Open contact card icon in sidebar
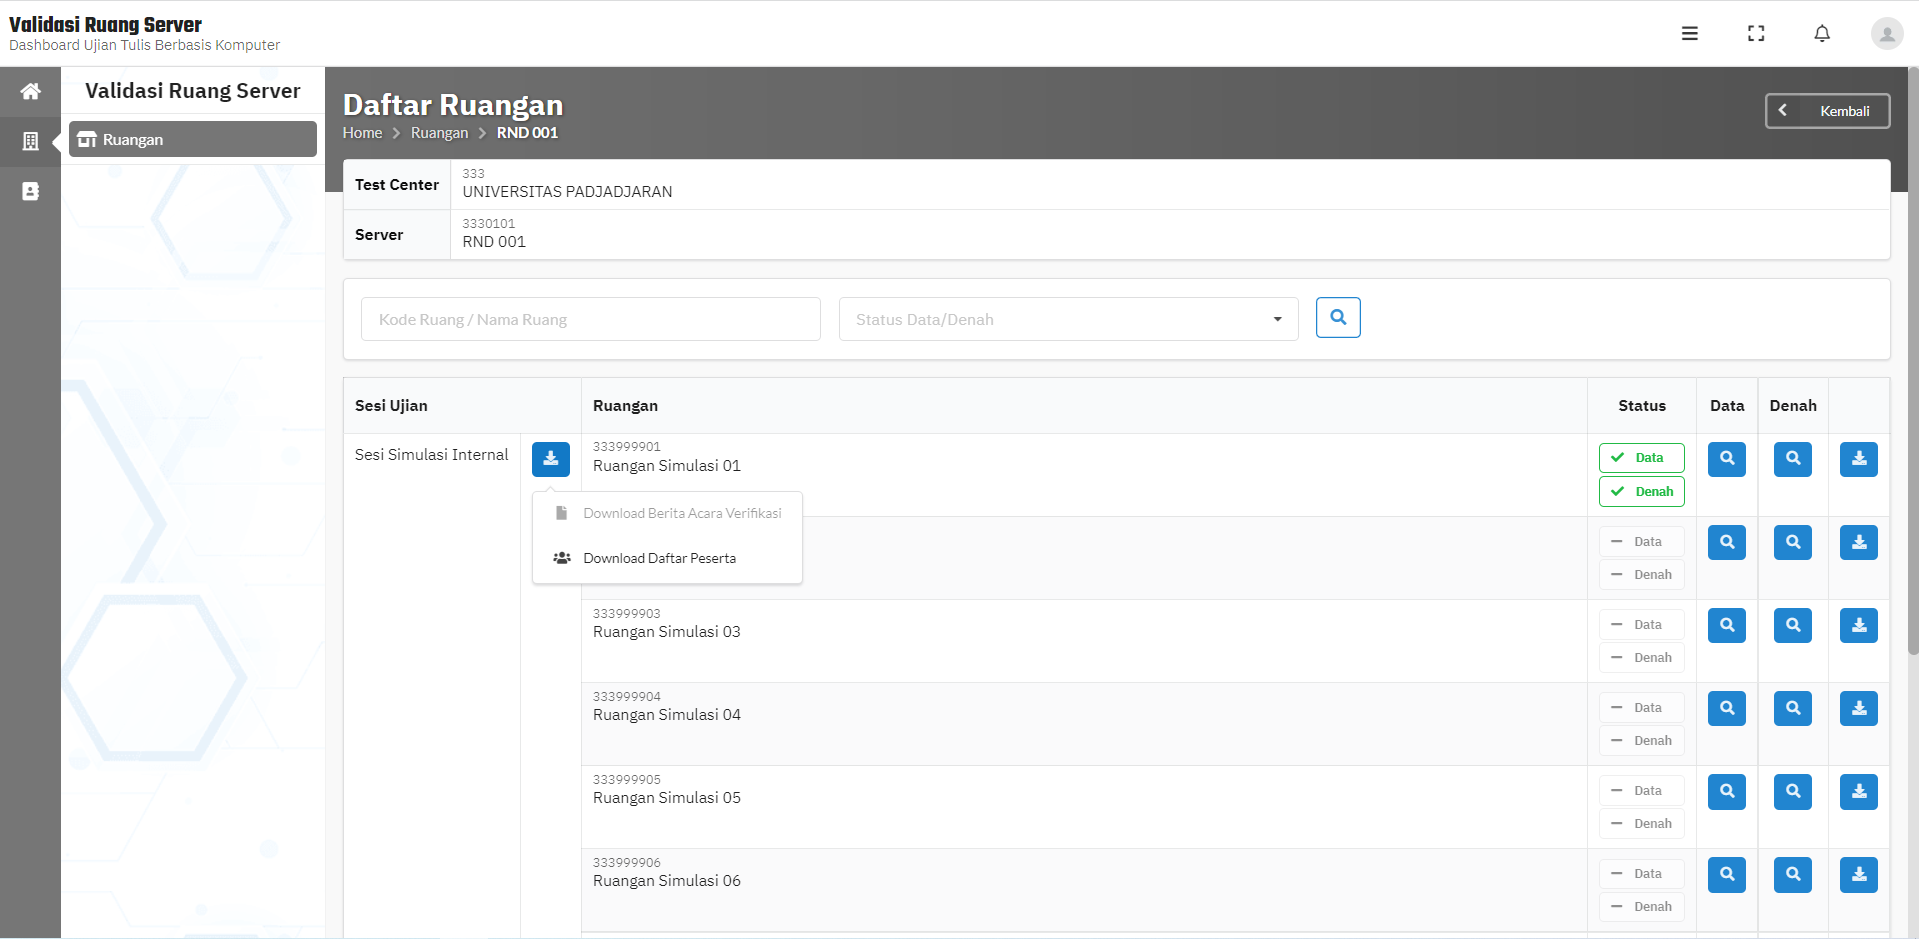The height and width of the screenshot is (939, 1919). tap(30, 191)
